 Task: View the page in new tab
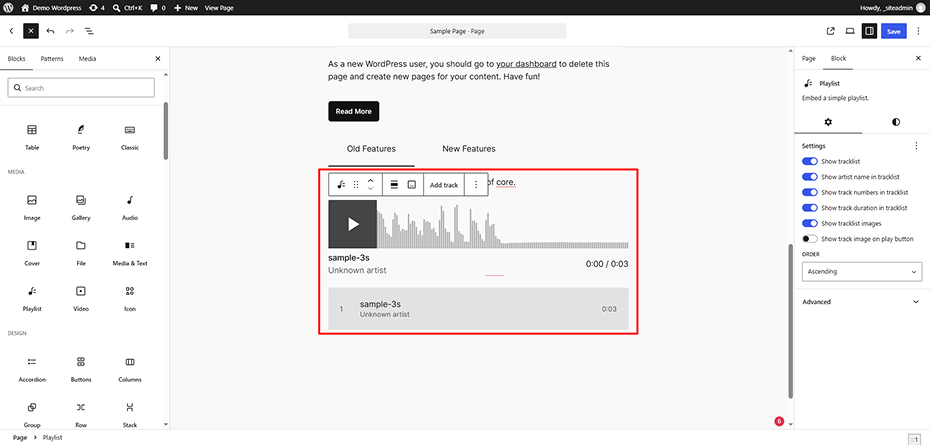[x=830, y=31]
